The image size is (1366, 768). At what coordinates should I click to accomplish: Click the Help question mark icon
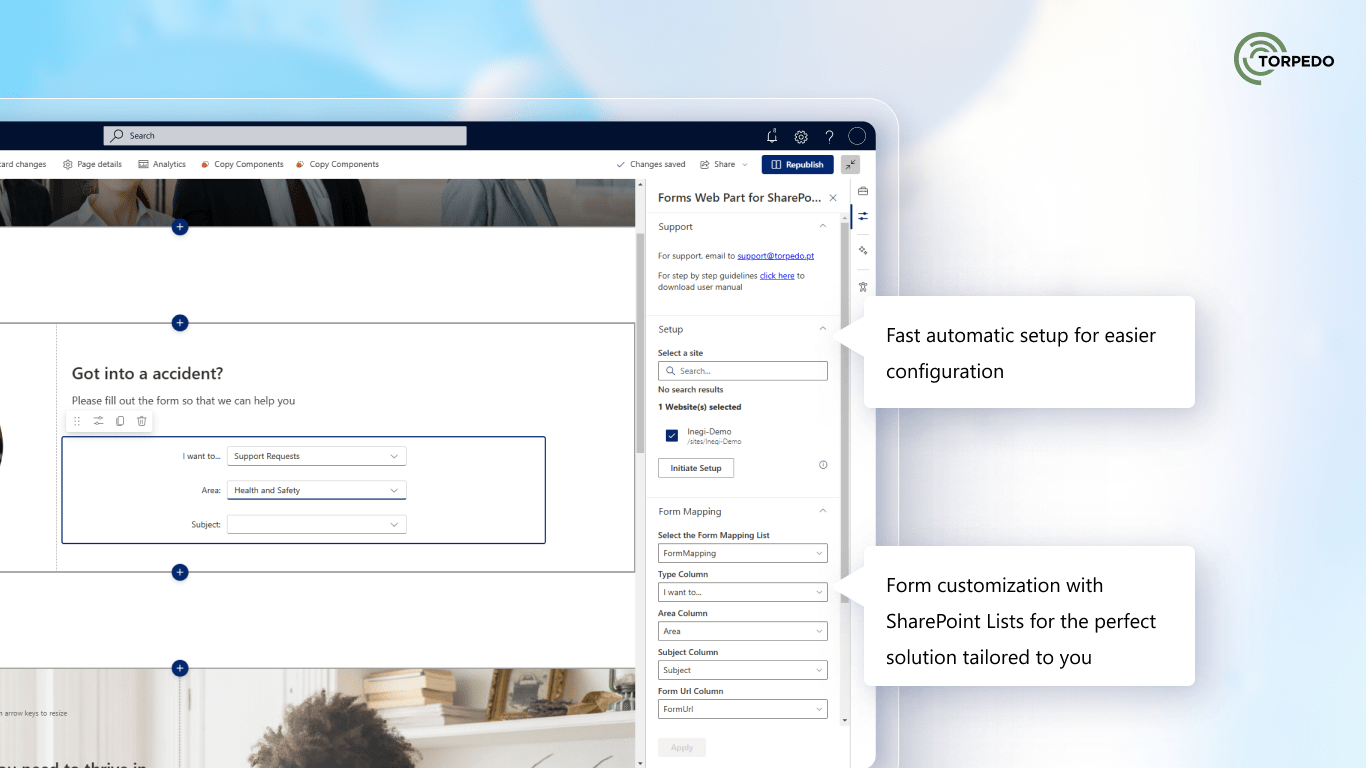(828, 136)
